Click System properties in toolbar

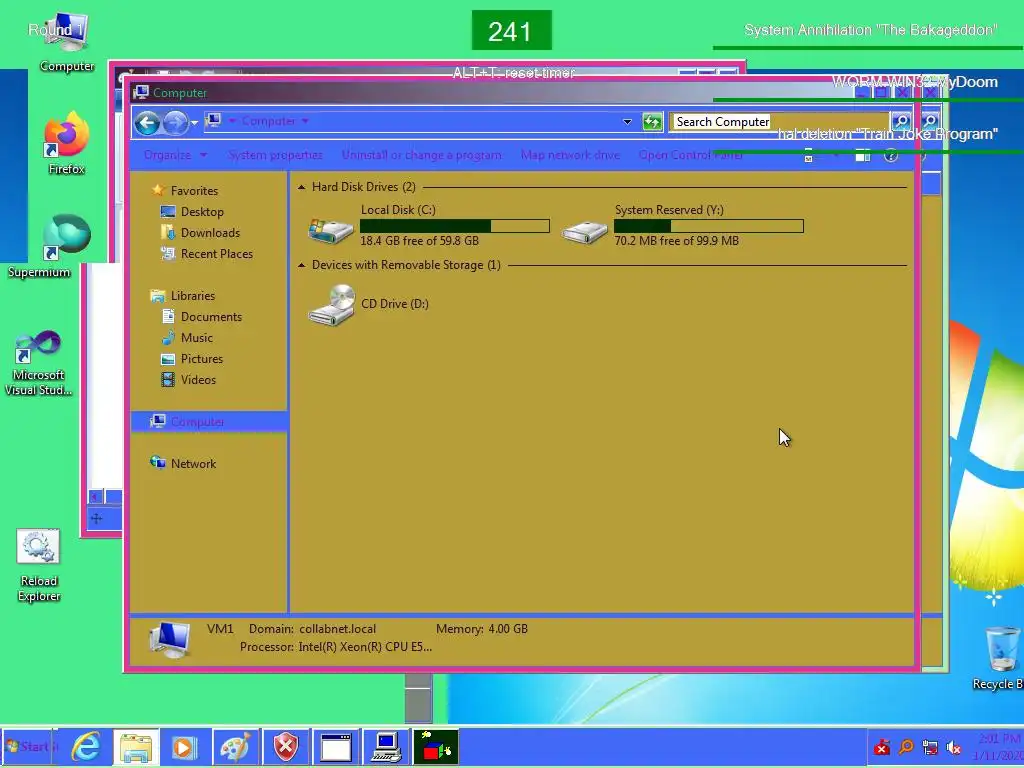pyautogui.click(x=275, y=155)
